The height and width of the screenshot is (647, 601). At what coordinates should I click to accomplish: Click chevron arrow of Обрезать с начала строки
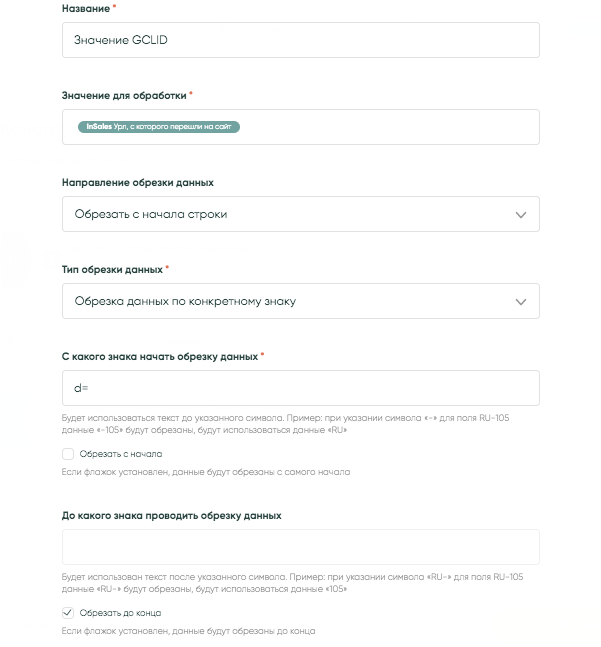[520, 214]
